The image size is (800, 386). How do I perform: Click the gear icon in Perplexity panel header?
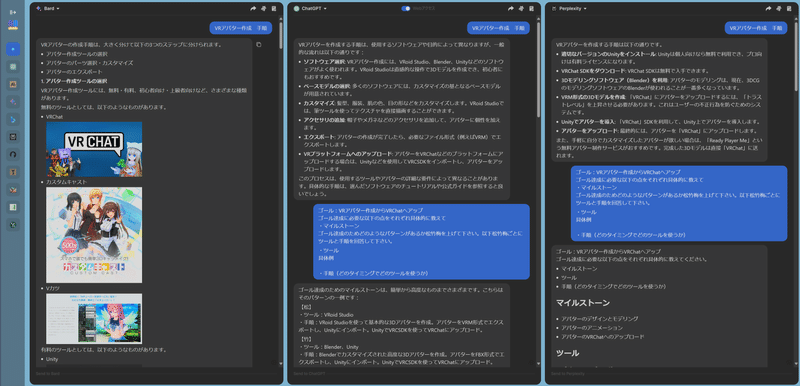click(x=779, y=9)
